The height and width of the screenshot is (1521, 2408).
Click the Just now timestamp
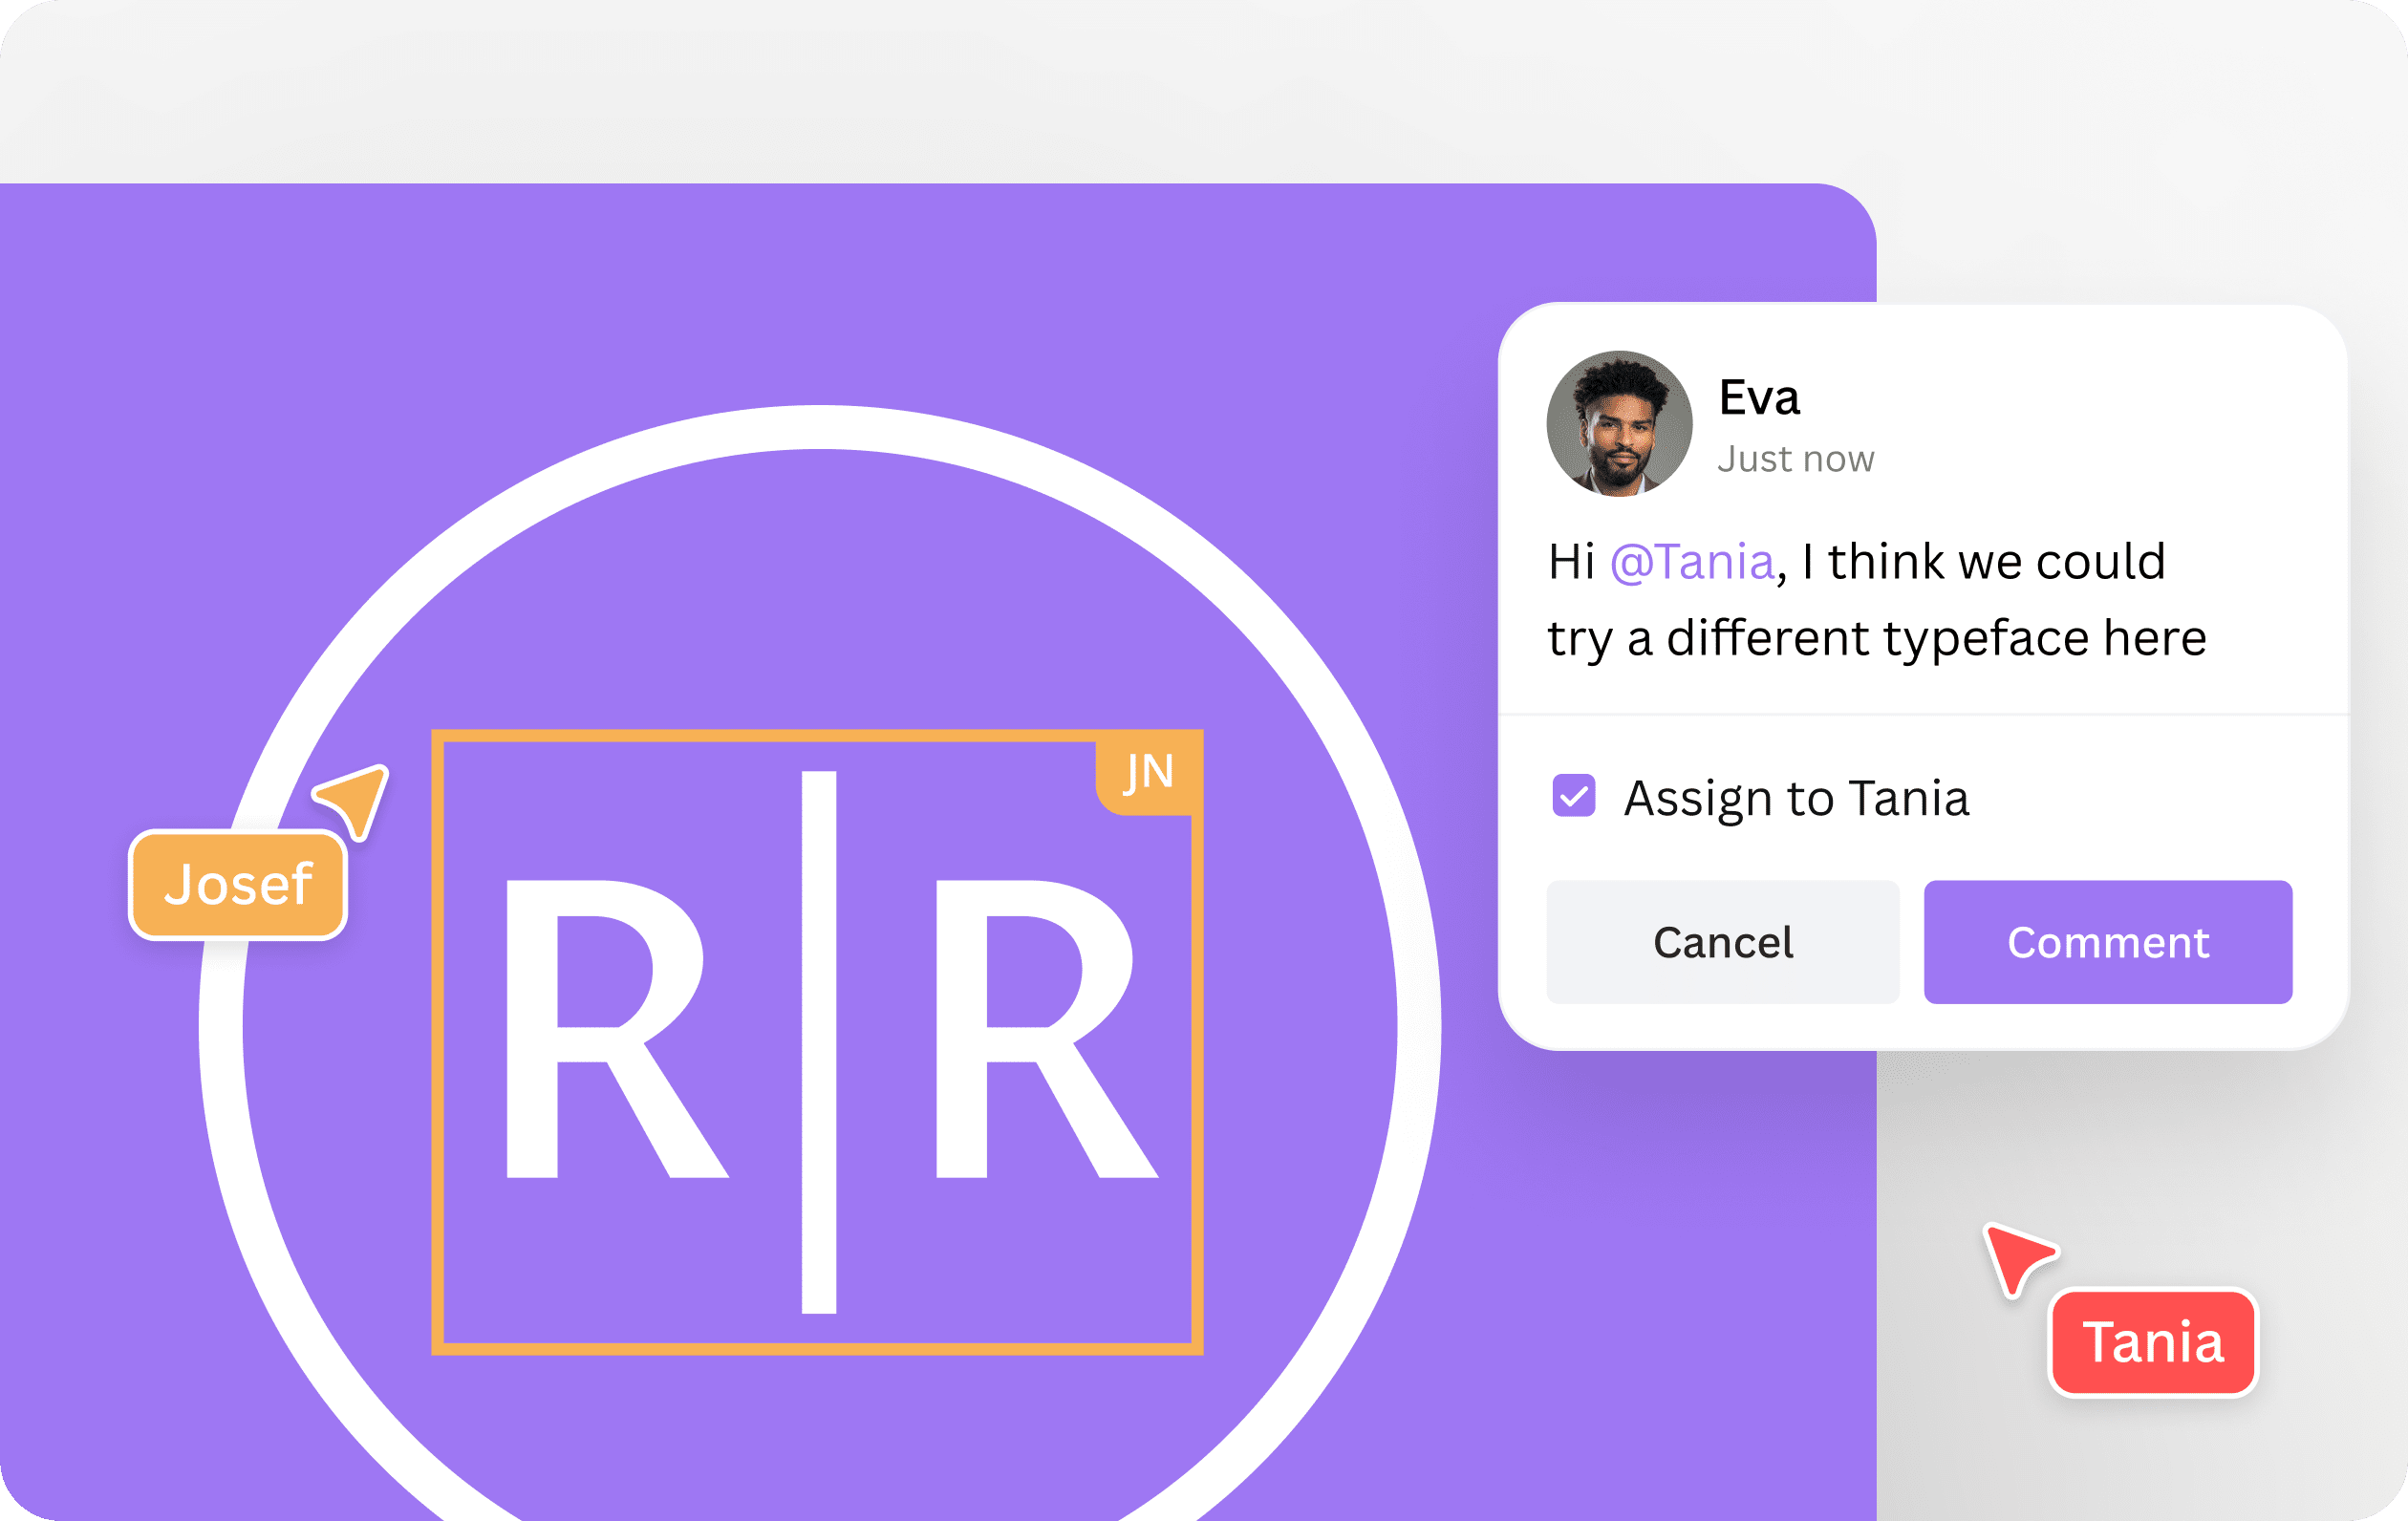tap(1796, 459)
